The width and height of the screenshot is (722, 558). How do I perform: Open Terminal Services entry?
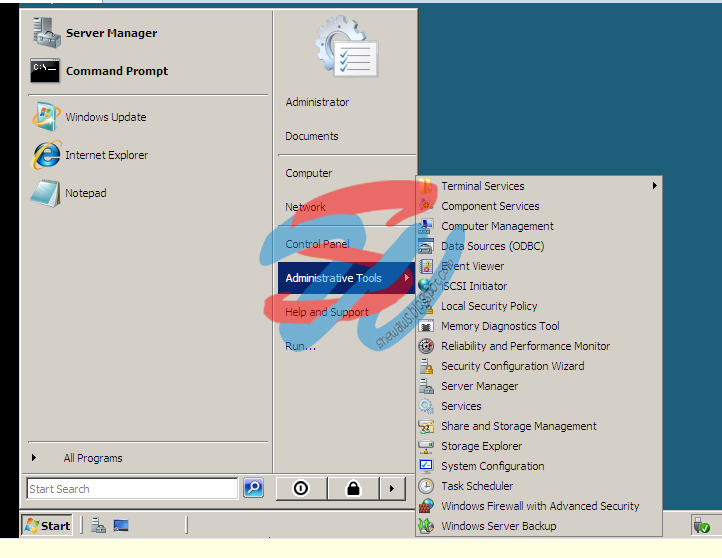(x=539, y=186)
